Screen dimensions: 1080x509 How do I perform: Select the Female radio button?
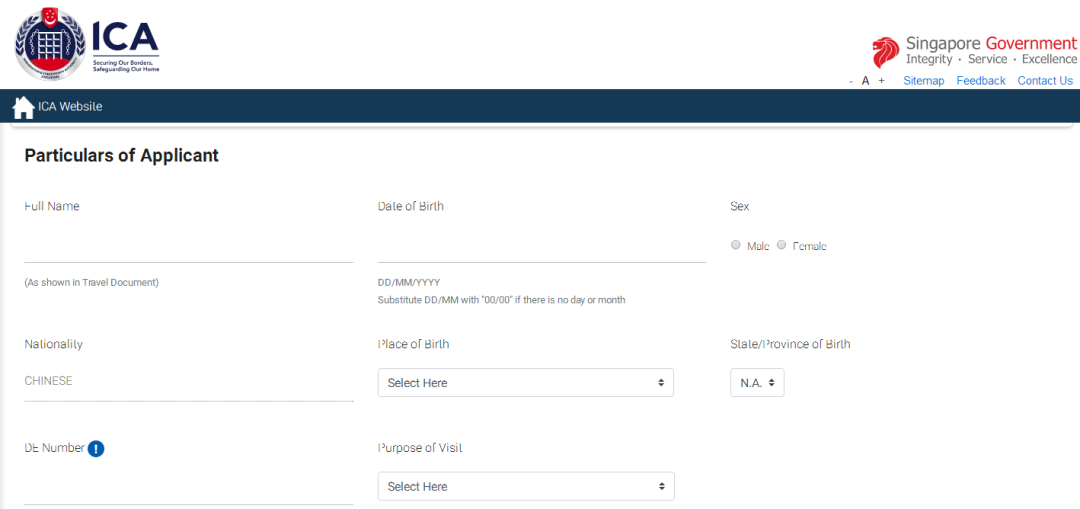click(782, 245)
